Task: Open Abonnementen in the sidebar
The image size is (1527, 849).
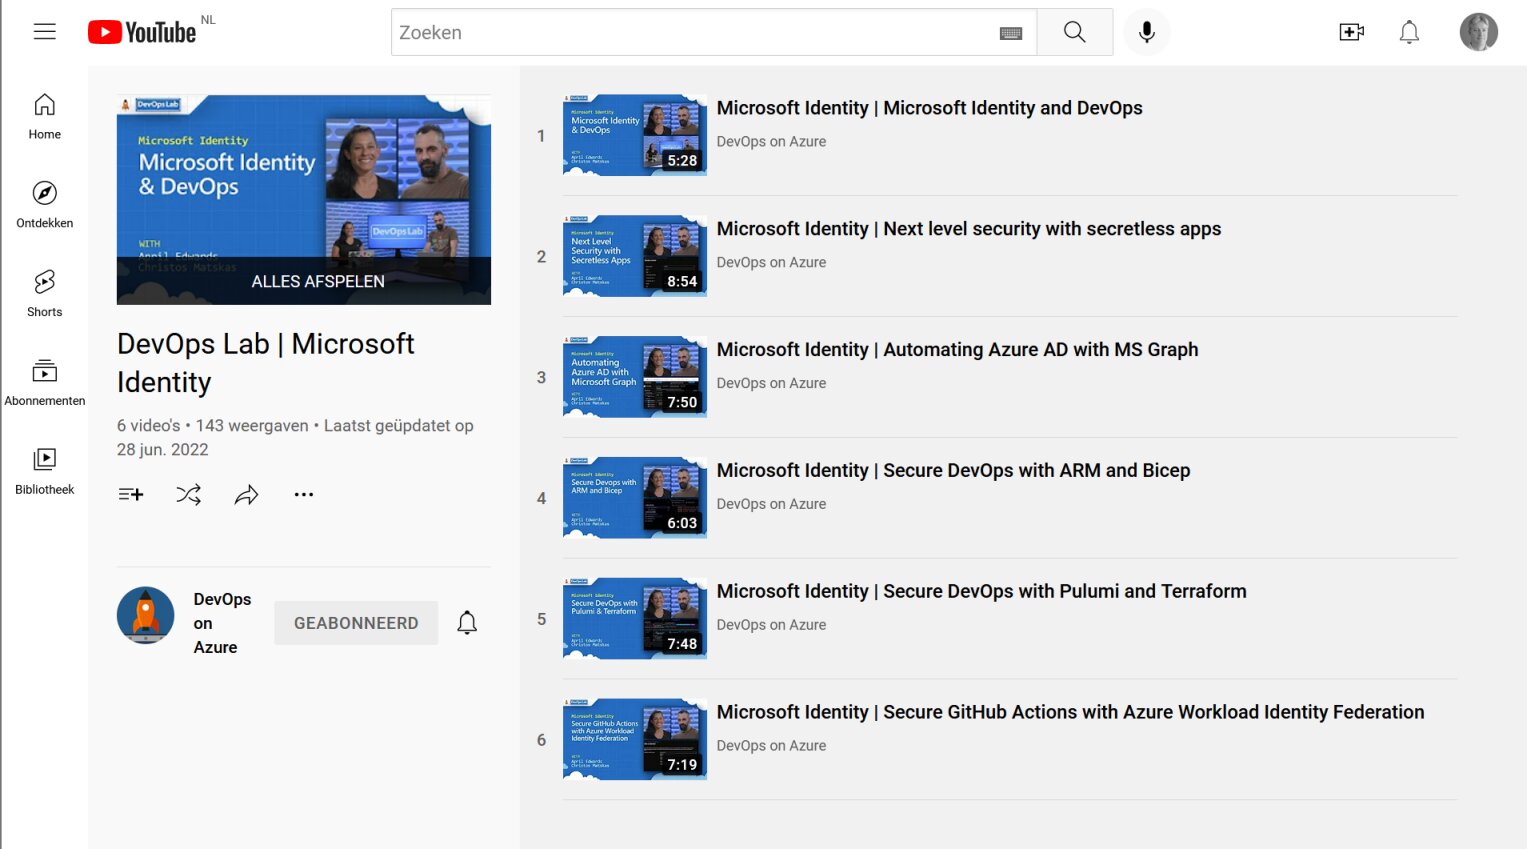Action: point(45,382)
